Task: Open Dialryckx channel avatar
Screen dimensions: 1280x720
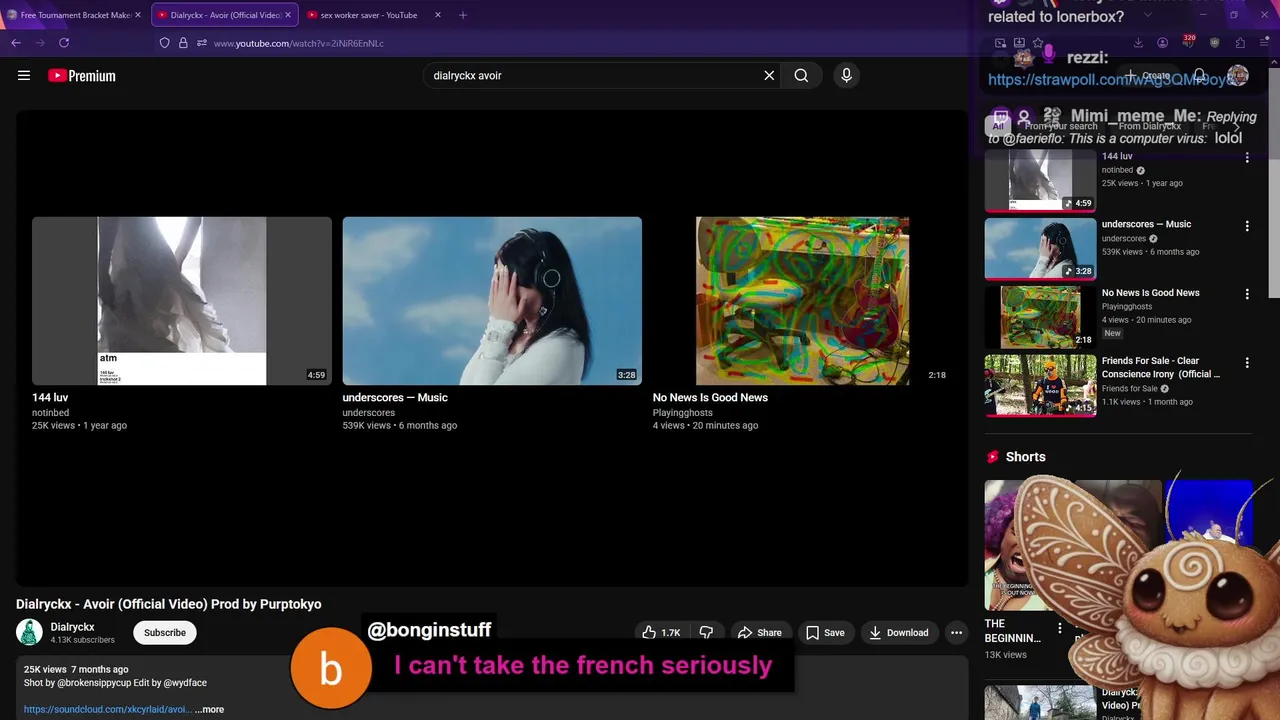Action: (x=30, y=632)
